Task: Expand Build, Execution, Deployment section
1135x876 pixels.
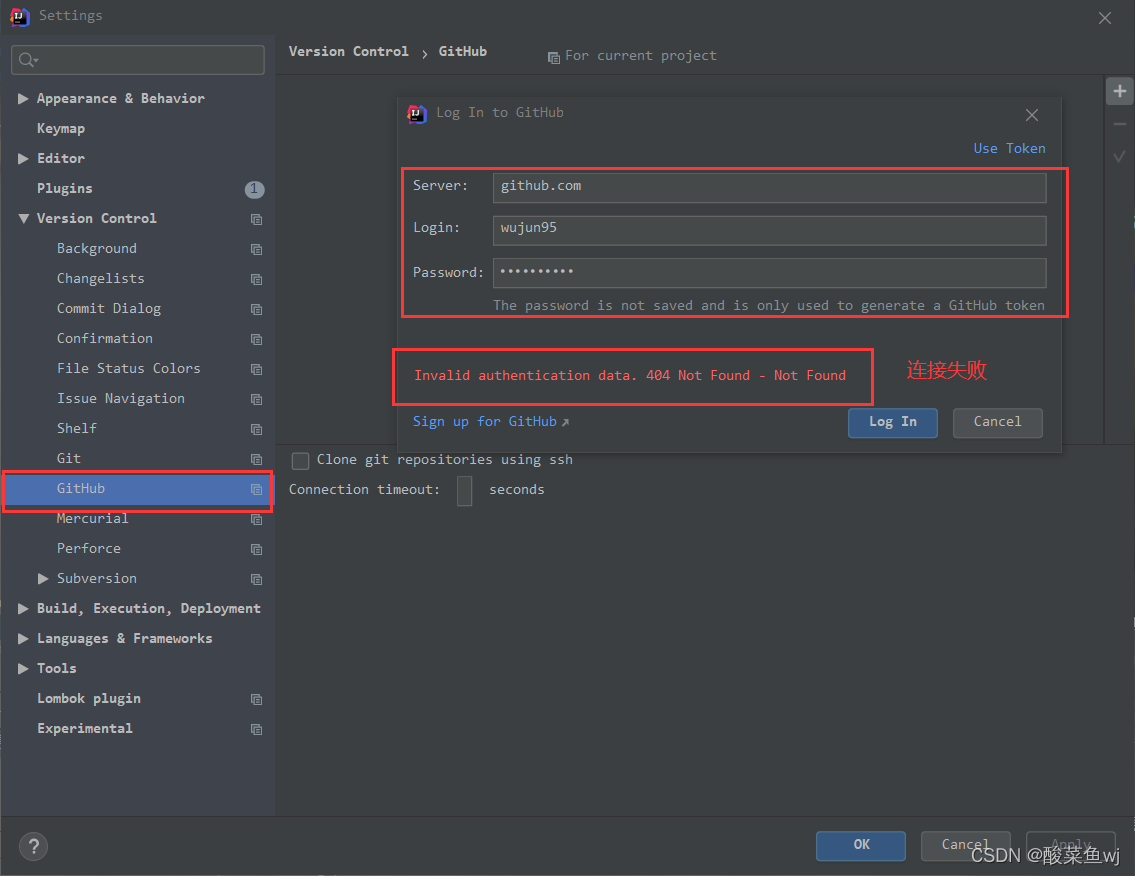Action: click(x=23, y=608)
